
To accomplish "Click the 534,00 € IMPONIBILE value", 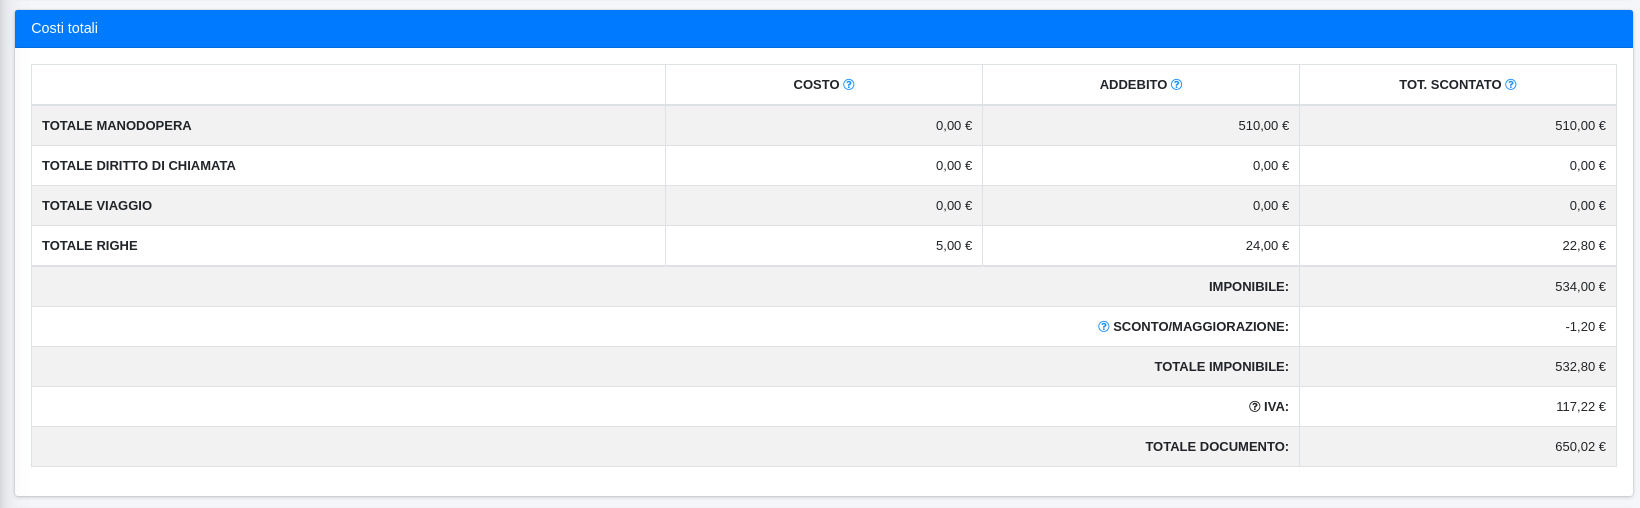I will 1580,287.
